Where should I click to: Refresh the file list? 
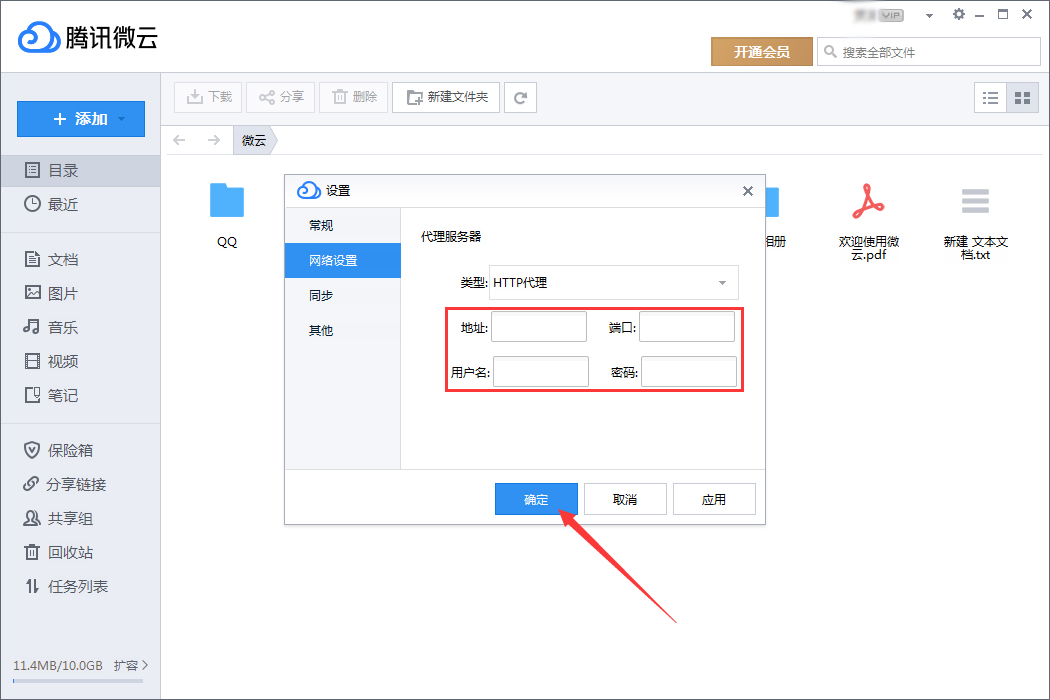(x=520, y=97)
